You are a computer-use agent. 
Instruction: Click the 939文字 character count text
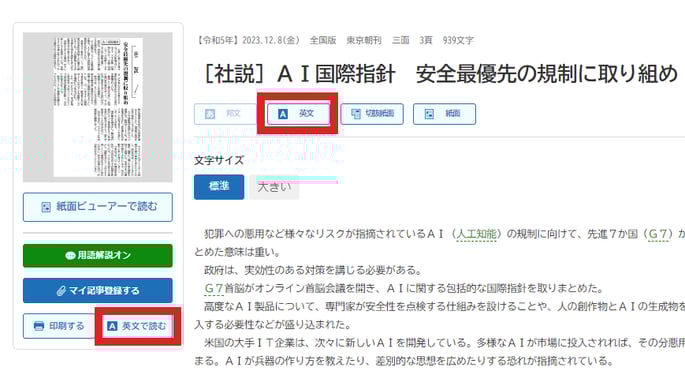pos(458,40)
